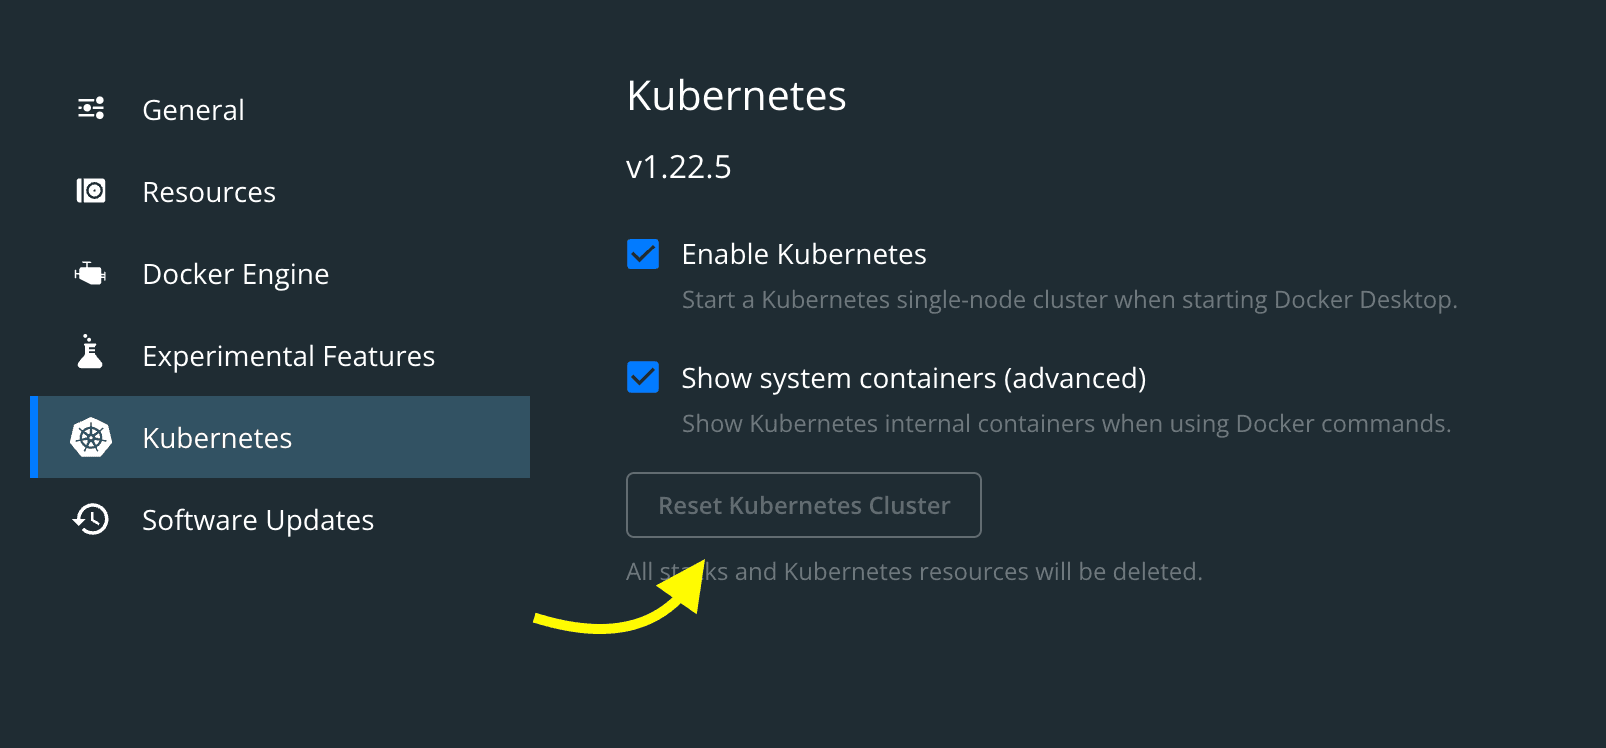Open the General settings page
1606x748 pixels.
tap(193, 109)
